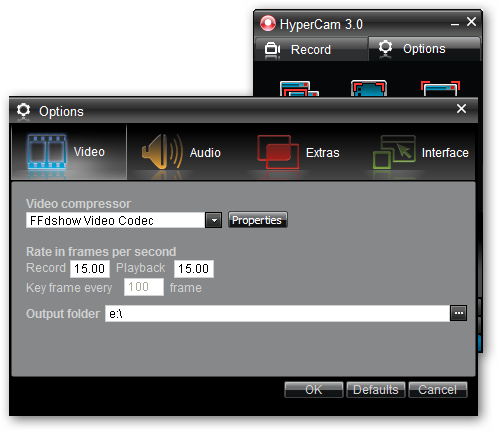Click the green Interface cursor icon
This screenshot has height=431, width=498.
(394, 152)
